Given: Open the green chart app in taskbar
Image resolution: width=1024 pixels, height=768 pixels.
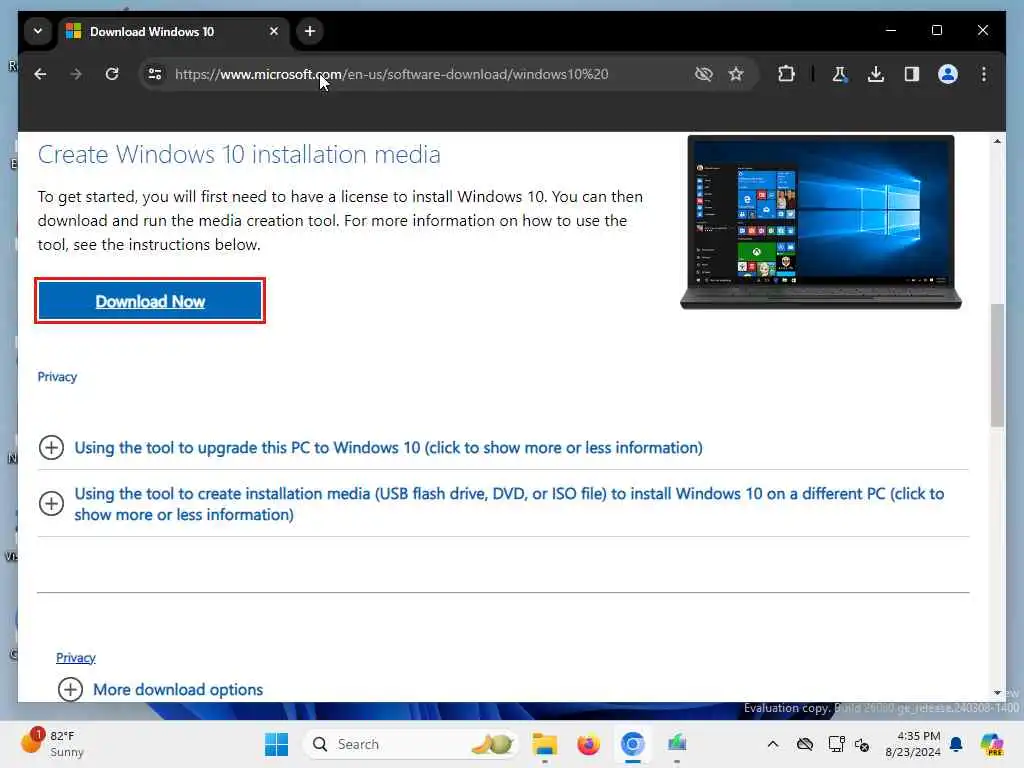Looking at the screenshot, I should (677, 743).
